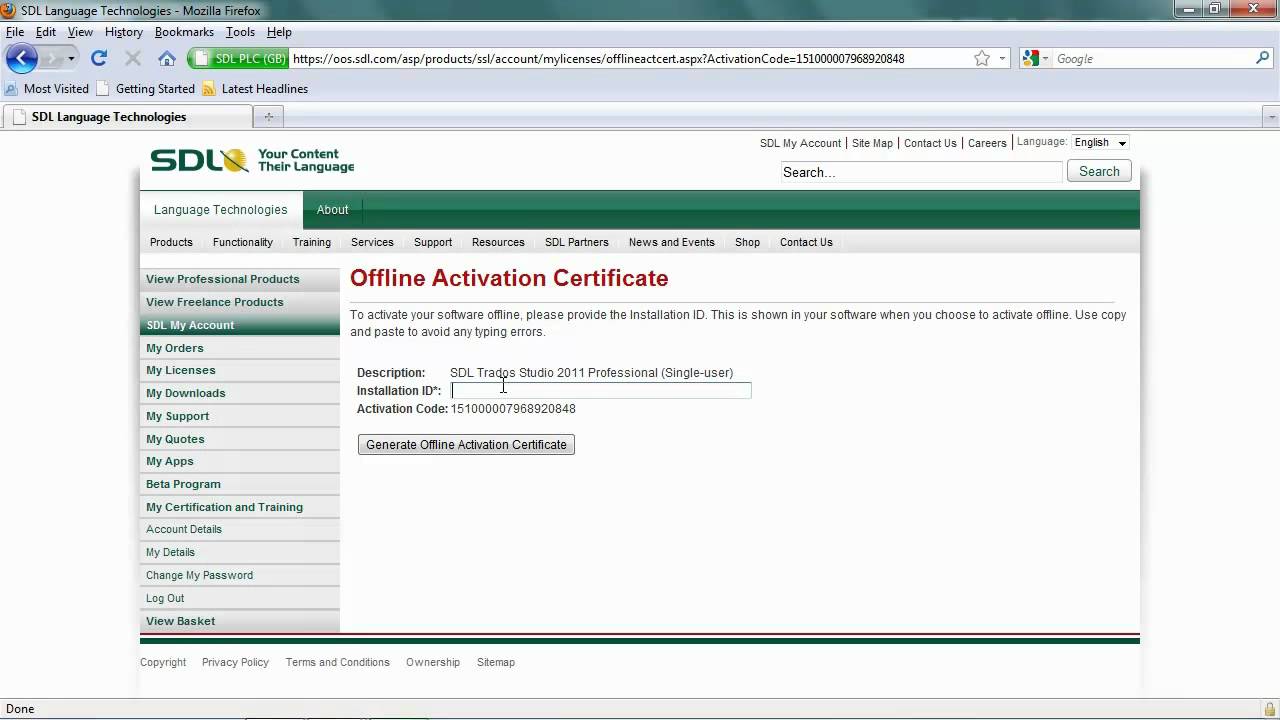
Task: Click the Google search engine icon
Action: 1030,59
